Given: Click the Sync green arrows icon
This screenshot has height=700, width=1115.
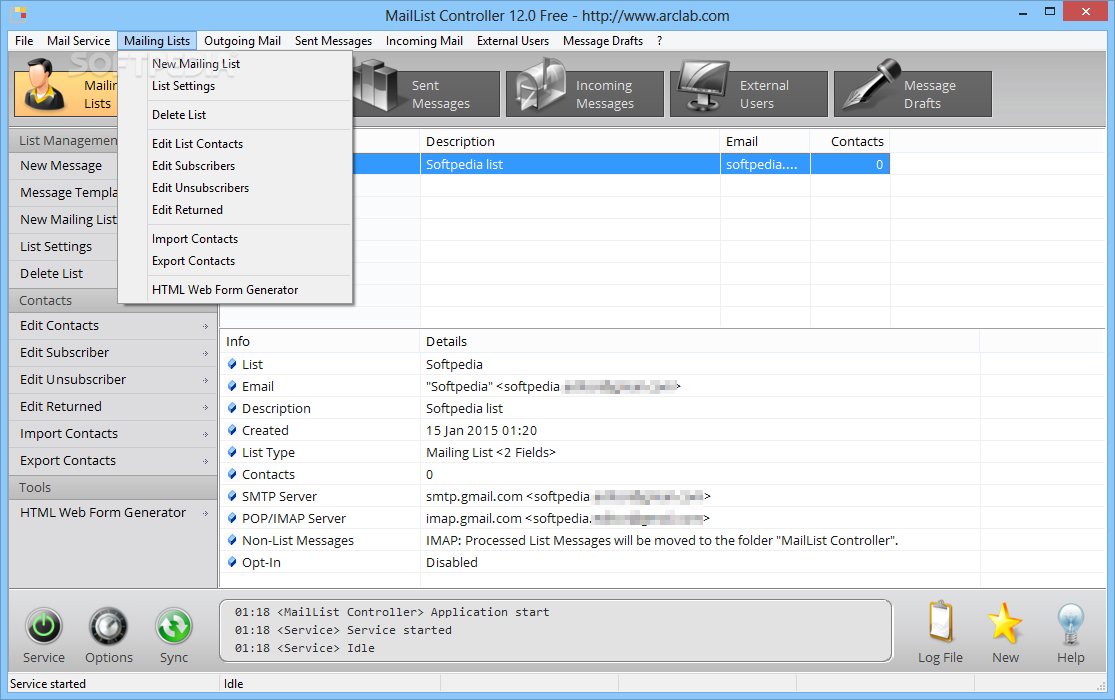Looking at the screenshot, I should coord(174,627).
